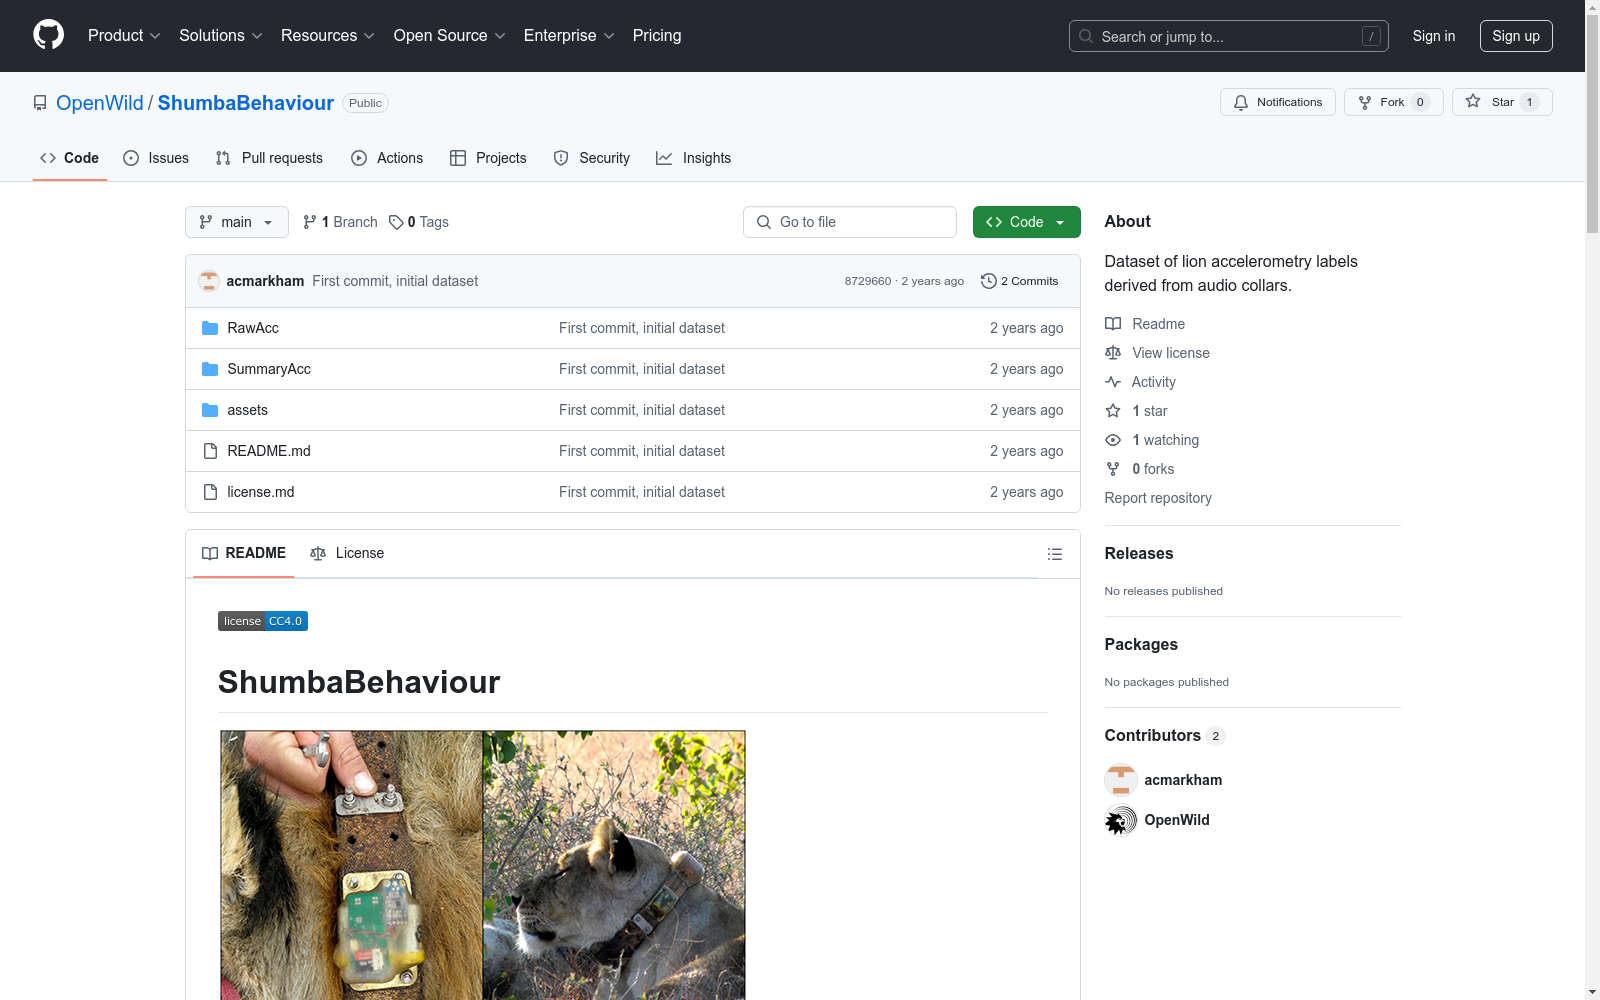Open the 2 Commits history
1600x1000 pixels.
click(1020, 281)
